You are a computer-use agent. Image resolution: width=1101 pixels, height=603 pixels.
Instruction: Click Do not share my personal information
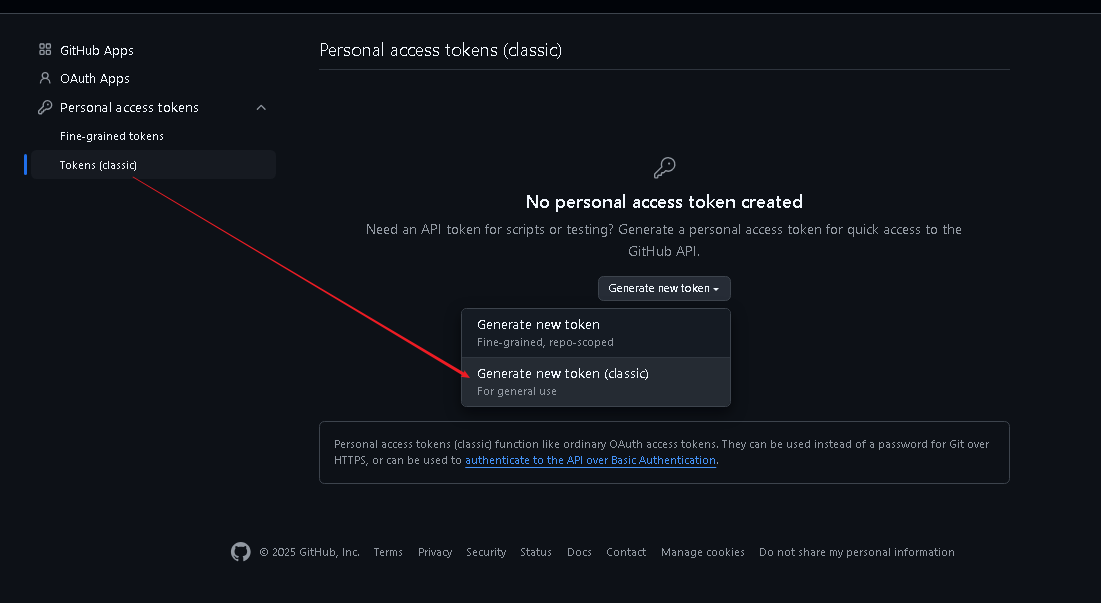[x=857, y=552]
